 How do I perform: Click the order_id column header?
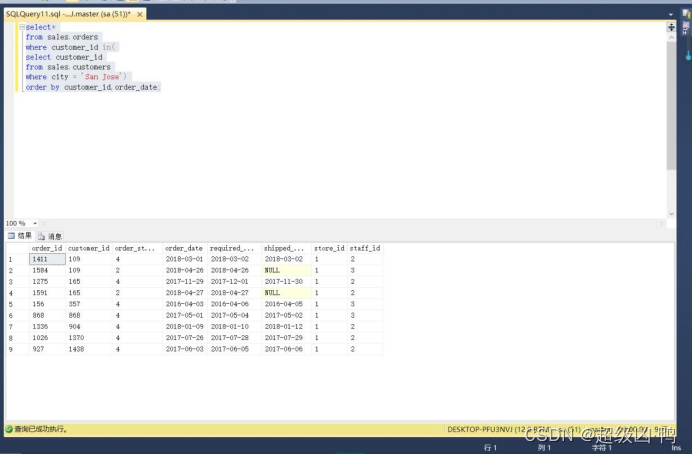click(x=47, y=248)
